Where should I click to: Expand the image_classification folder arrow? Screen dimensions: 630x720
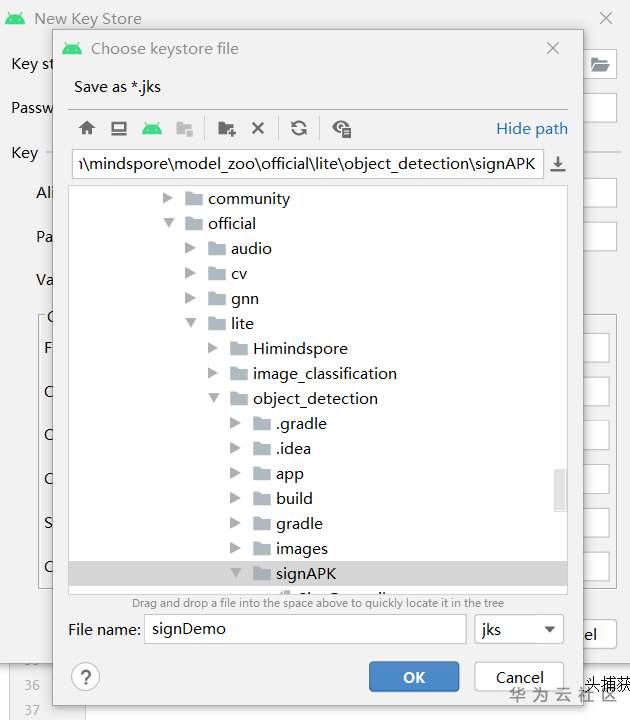coord(213,373)
